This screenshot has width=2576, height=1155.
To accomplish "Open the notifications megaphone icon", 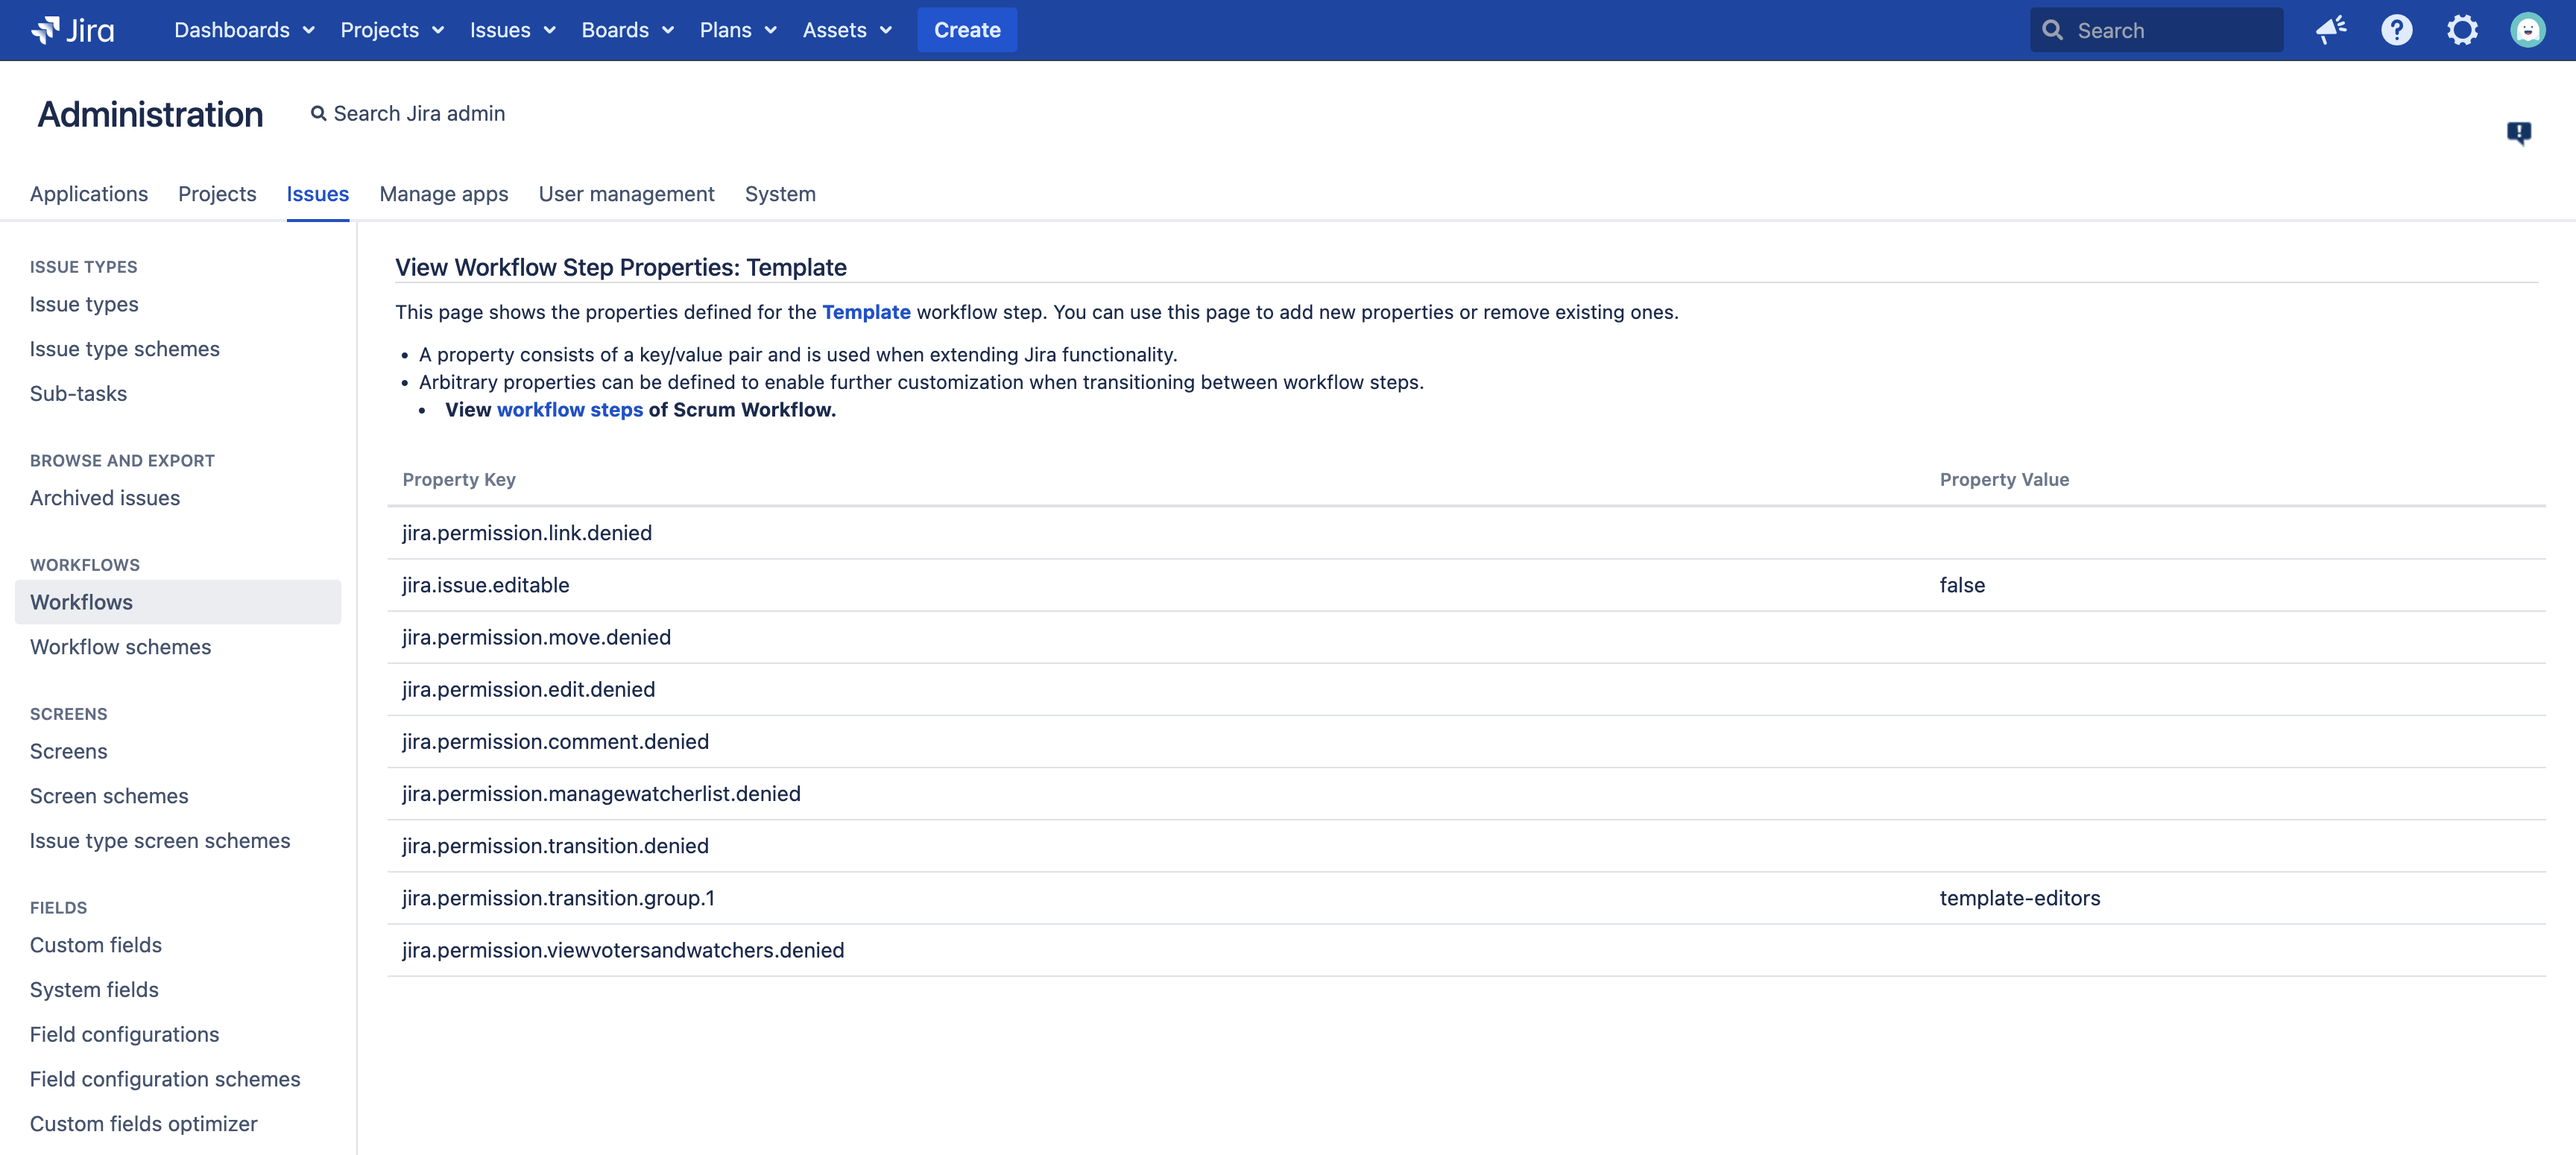I will 2331,30.
